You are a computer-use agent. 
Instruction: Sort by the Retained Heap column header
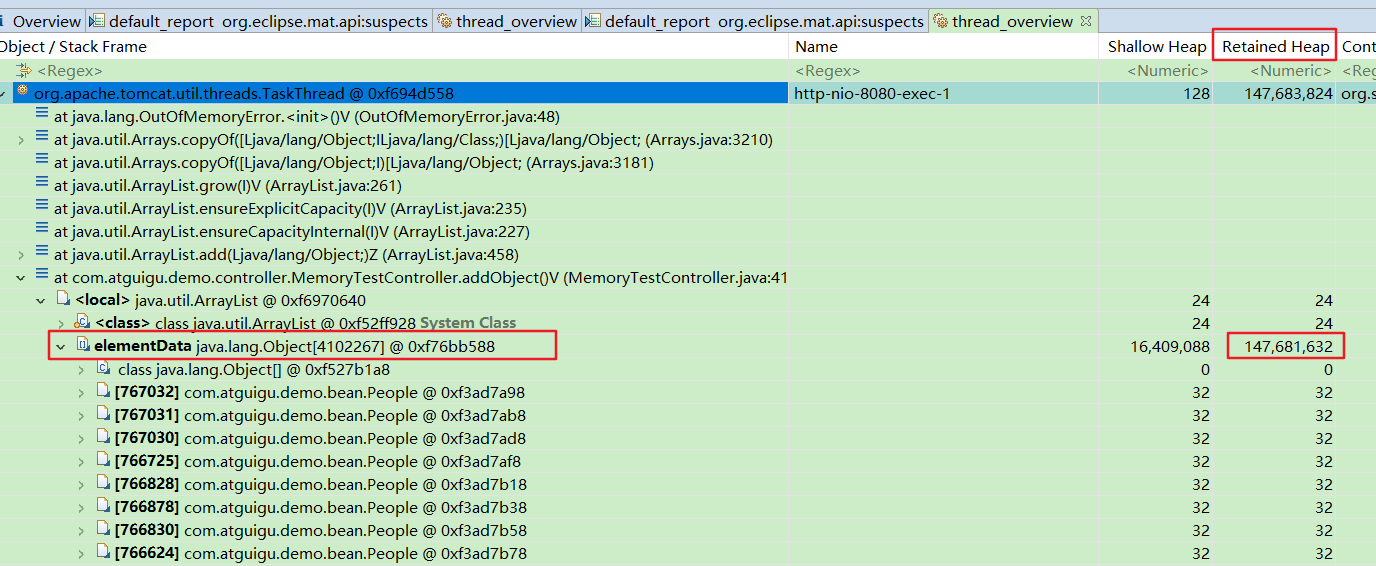1276,46
